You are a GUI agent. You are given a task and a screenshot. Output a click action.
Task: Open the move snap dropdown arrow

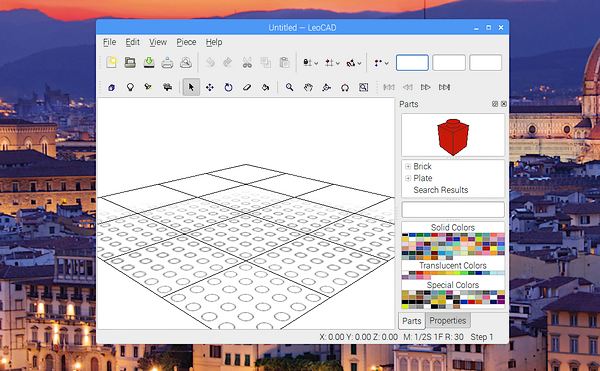[x=338, y=63]
